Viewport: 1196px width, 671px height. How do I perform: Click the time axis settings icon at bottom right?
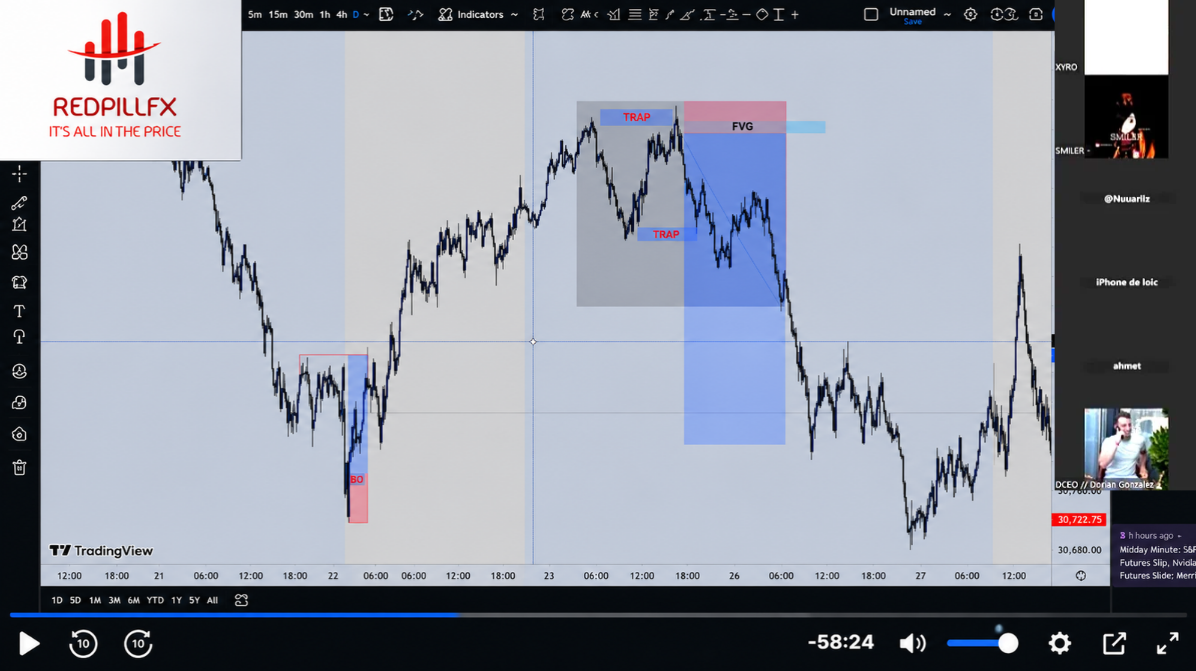pos(1081,576)
